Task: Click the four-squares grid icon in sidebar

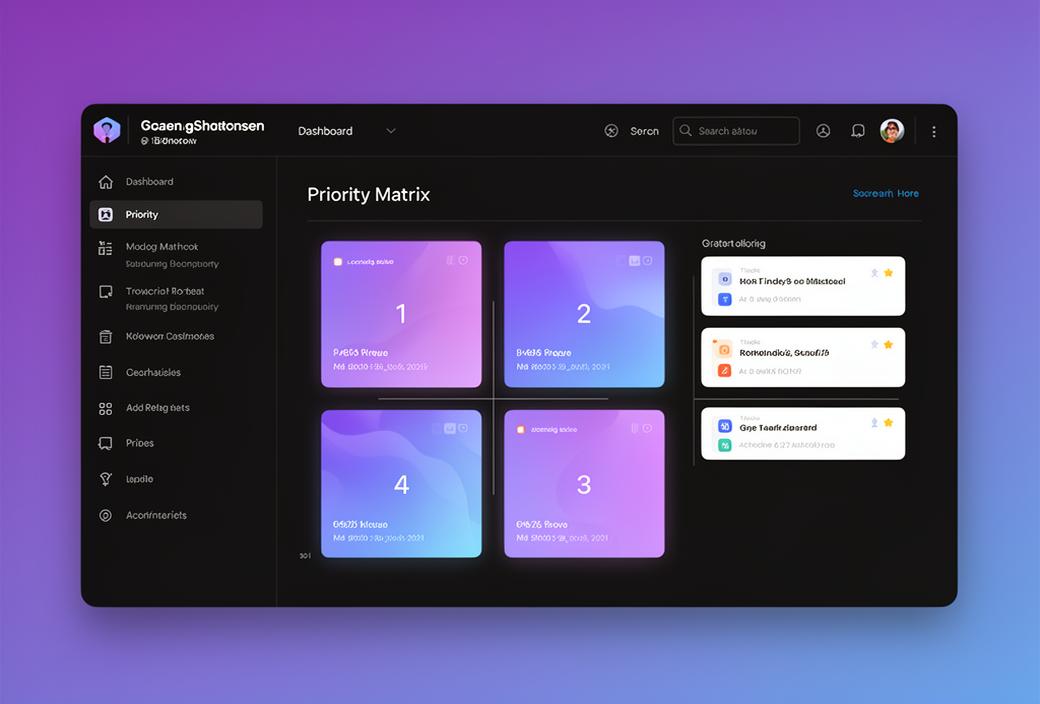Action: [105, 408]
